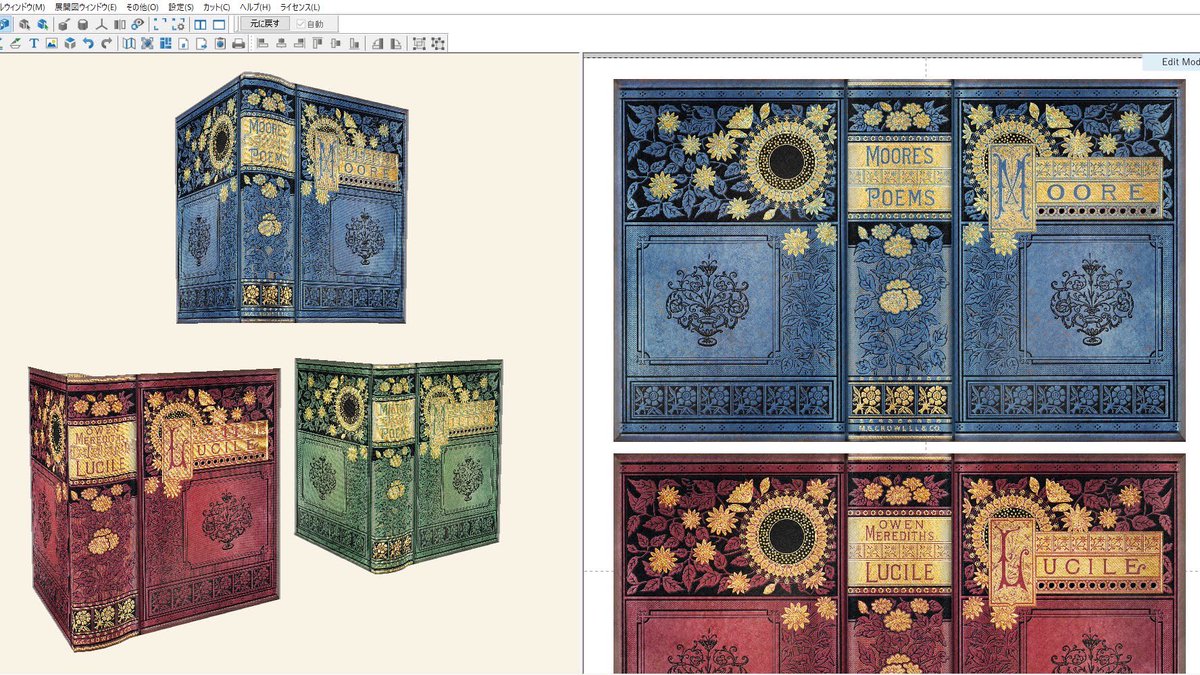
Task: Open the 展開図ウィンドウ(E) menu
Action: click(x=85, y=7)
